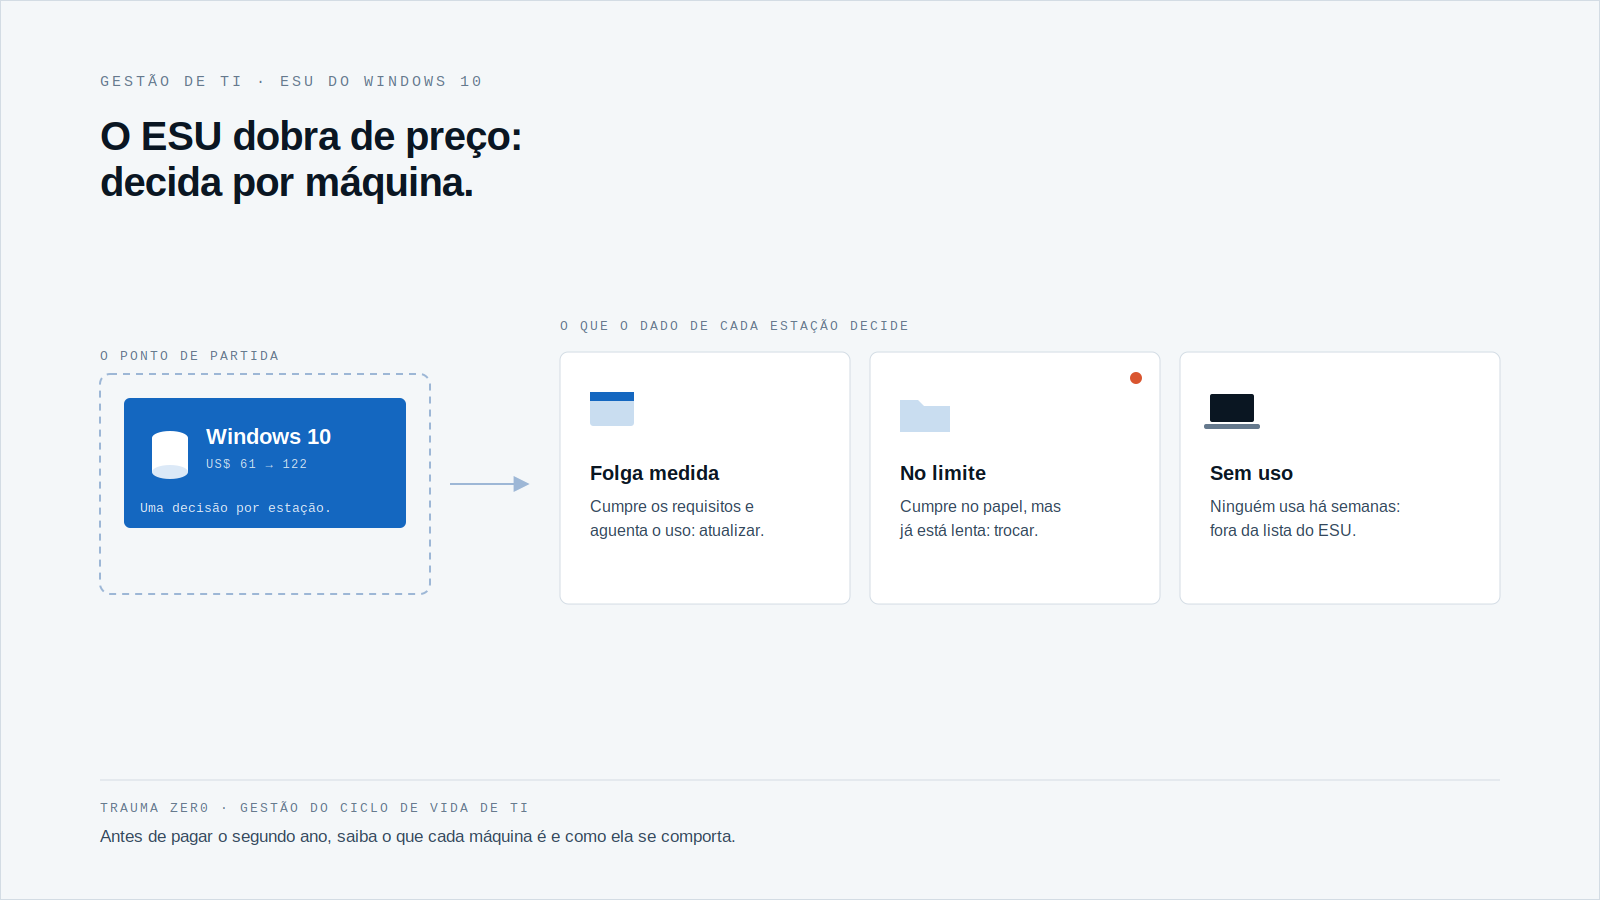Click the 'Folga medida' heading
This screenshot has width=1600, height=900.
tap(654, 473)
